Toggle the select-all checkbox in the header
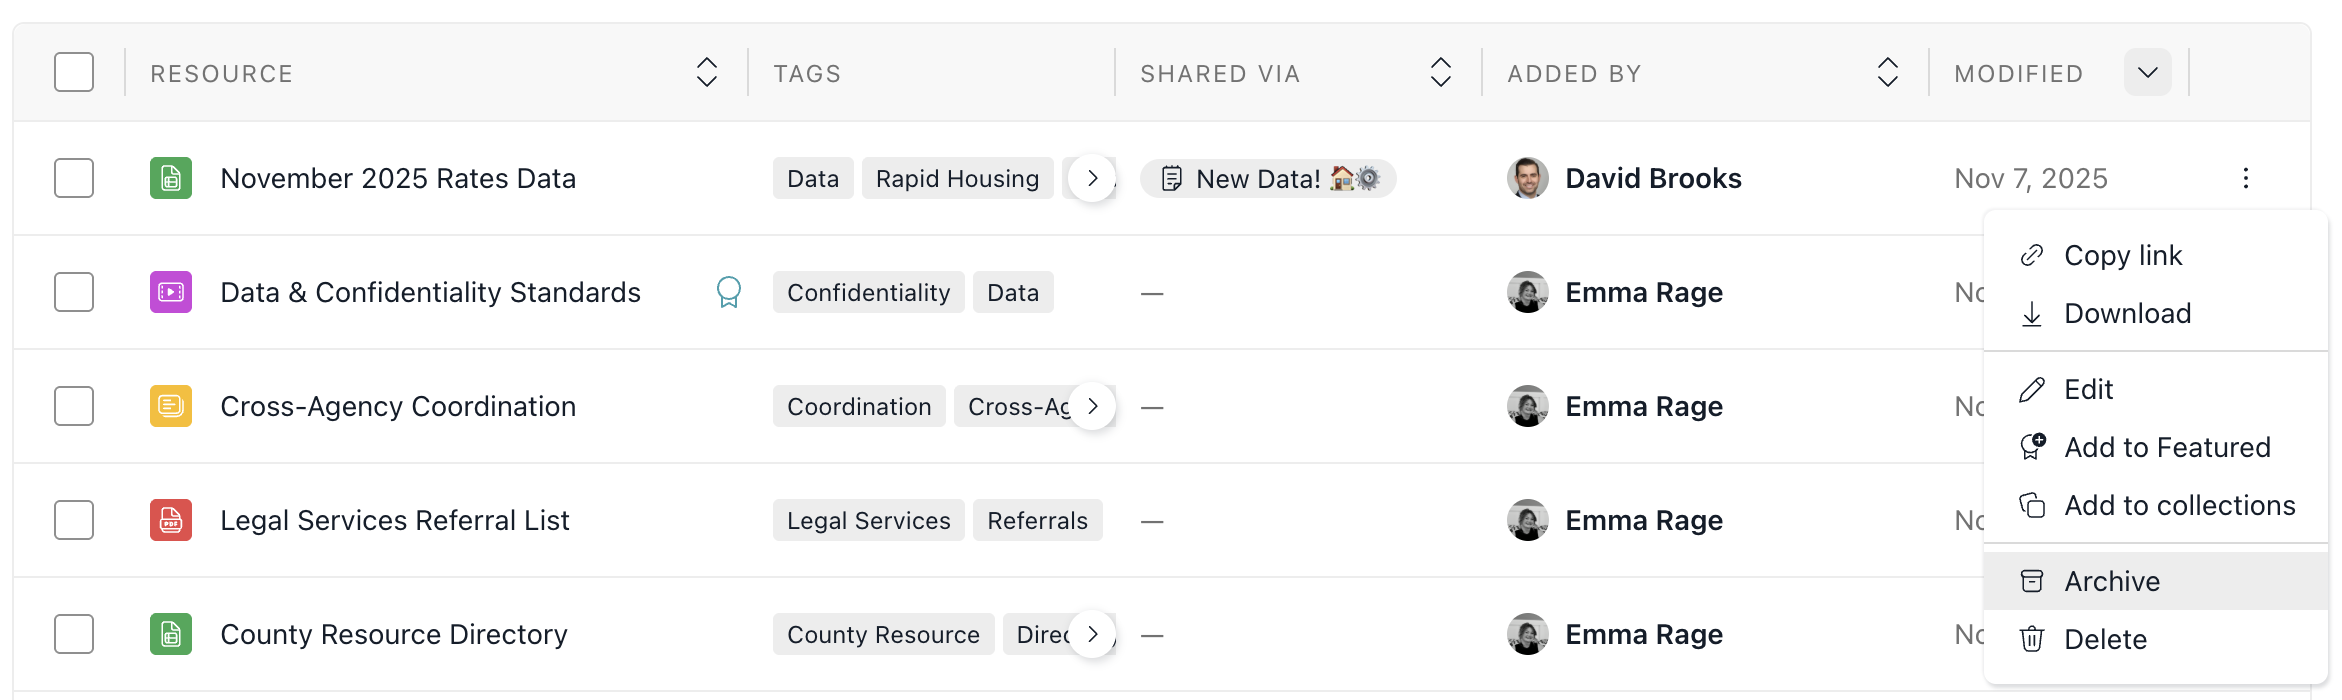Viewport: 2342px width, 700px height. click(x=74, y=73)
